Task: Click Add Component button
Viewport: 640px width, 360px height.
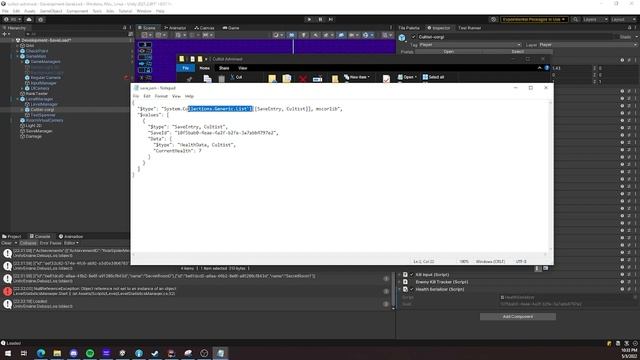Action: [518, 317]
